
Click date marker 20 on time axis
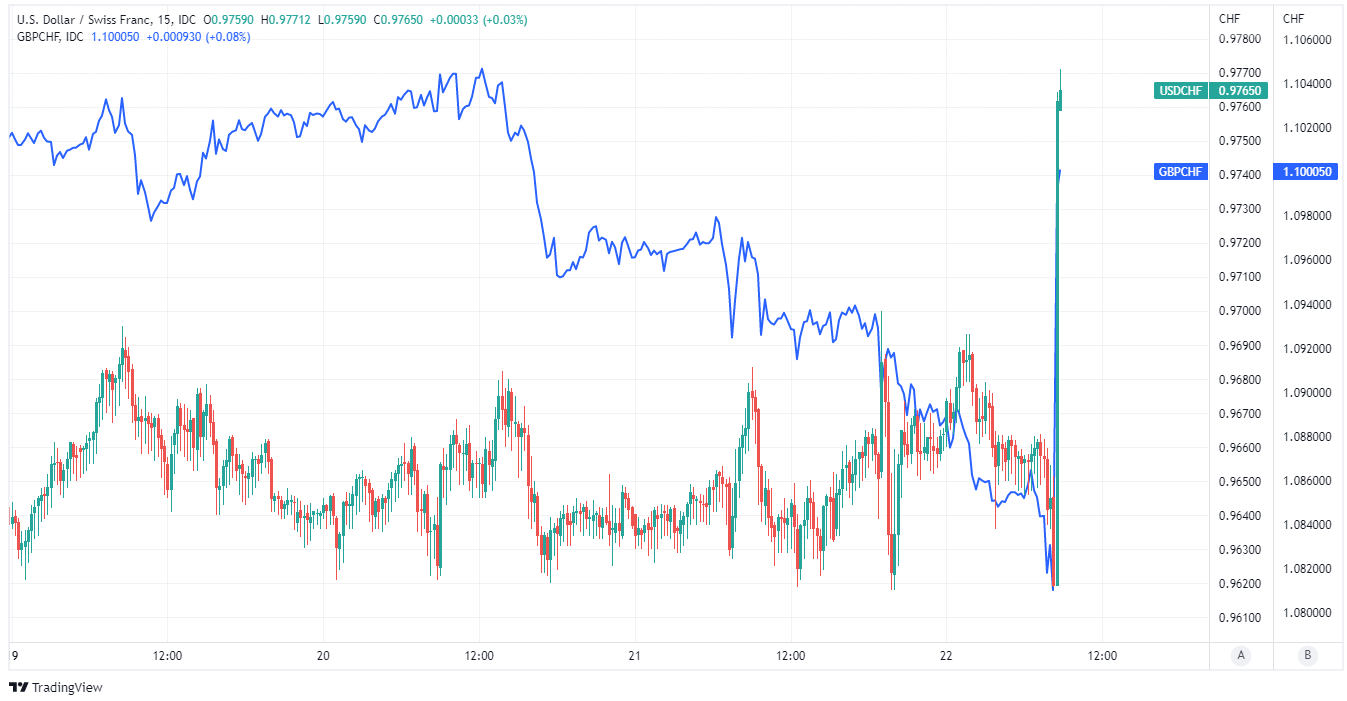[x=323, y=656]
